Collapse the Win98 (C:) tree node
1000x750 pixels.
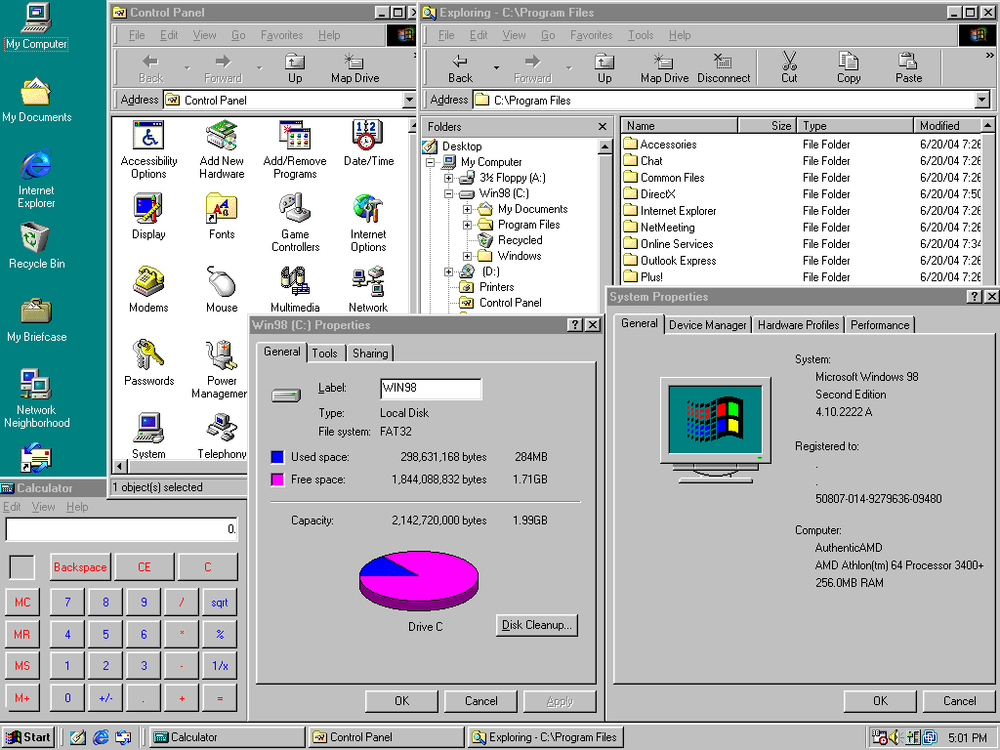[448, 193]
